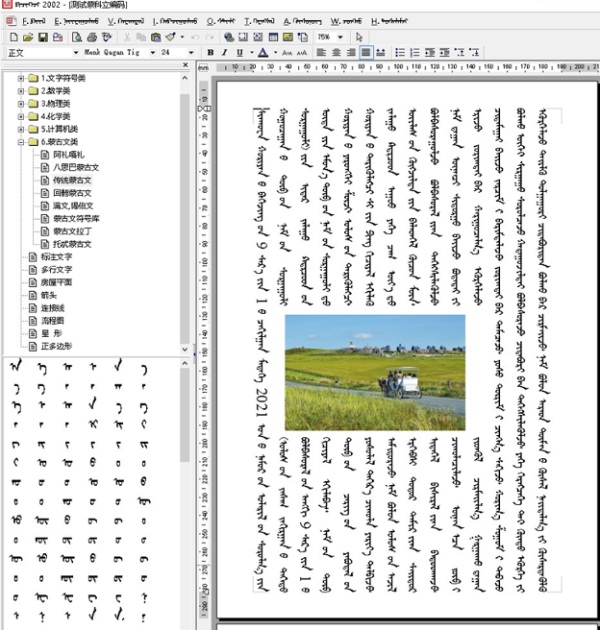Image resolution: width=600 pixels, height=630 pixels.
Task: Select the grassland carriage photo in the document
Action: pos(375,372)
